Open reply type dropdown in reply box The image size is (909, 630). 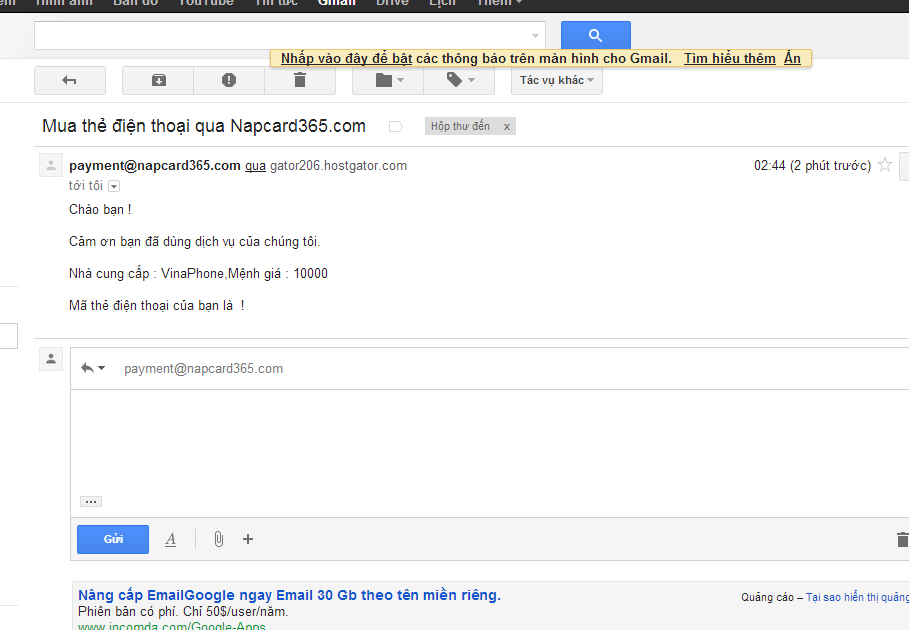(x=93, y=368)
